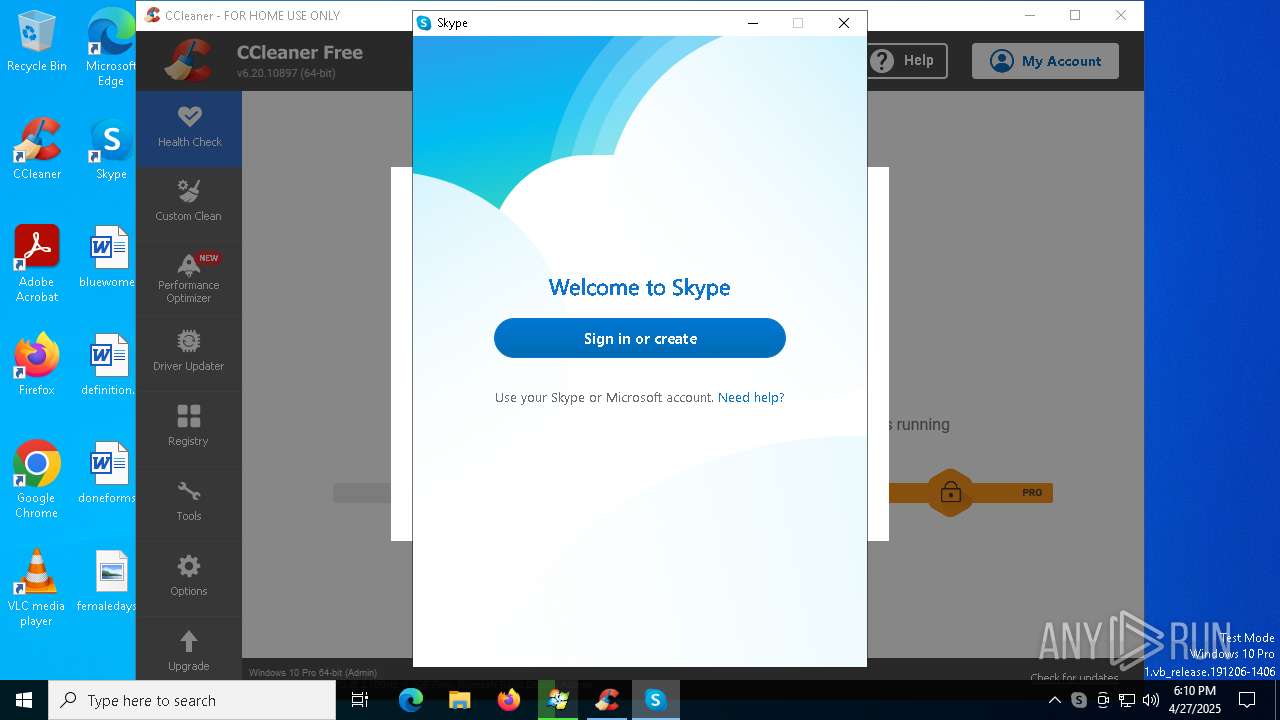The height and width of the screenshot is (720, 1280).
Task: Click Upgrade in CCleaner sidebar
Action: pos(189,651)
